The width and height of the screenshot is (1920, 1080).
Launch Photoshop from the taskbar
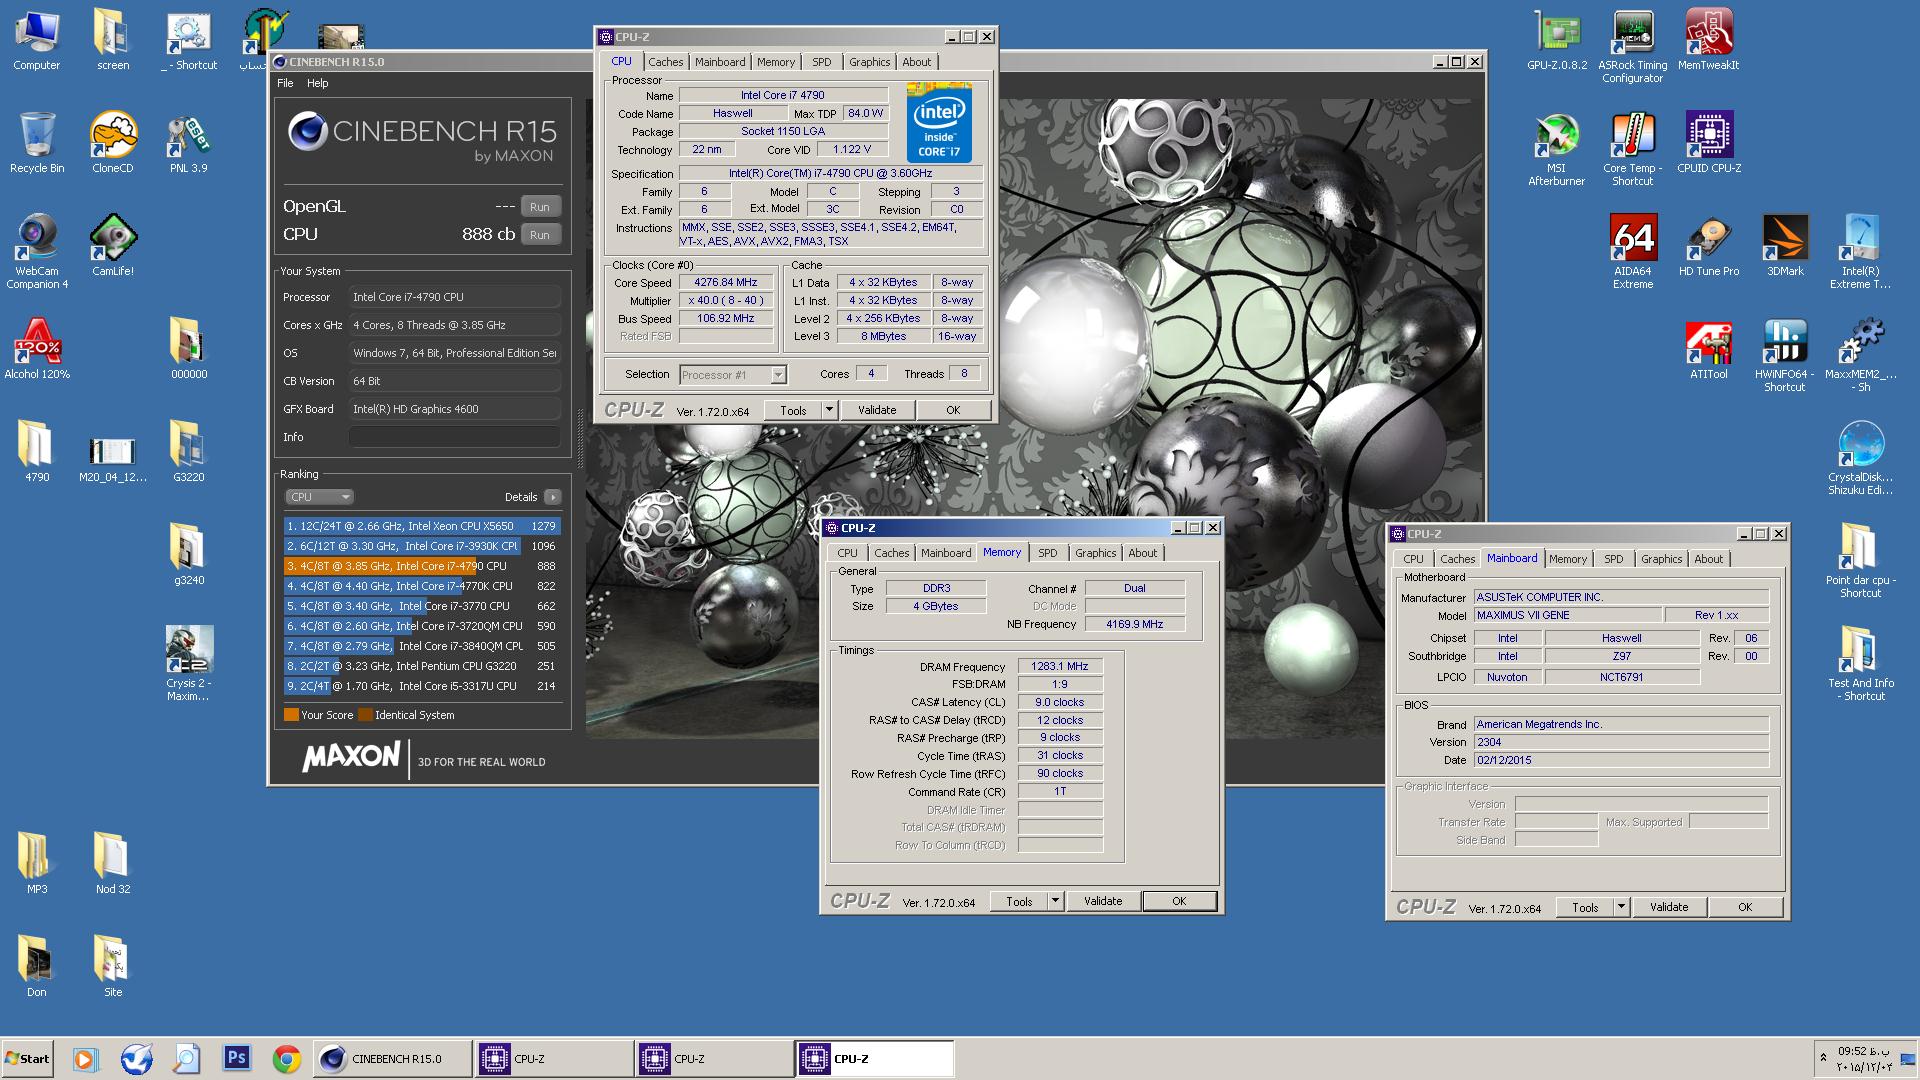click(x=236, y=1058)
